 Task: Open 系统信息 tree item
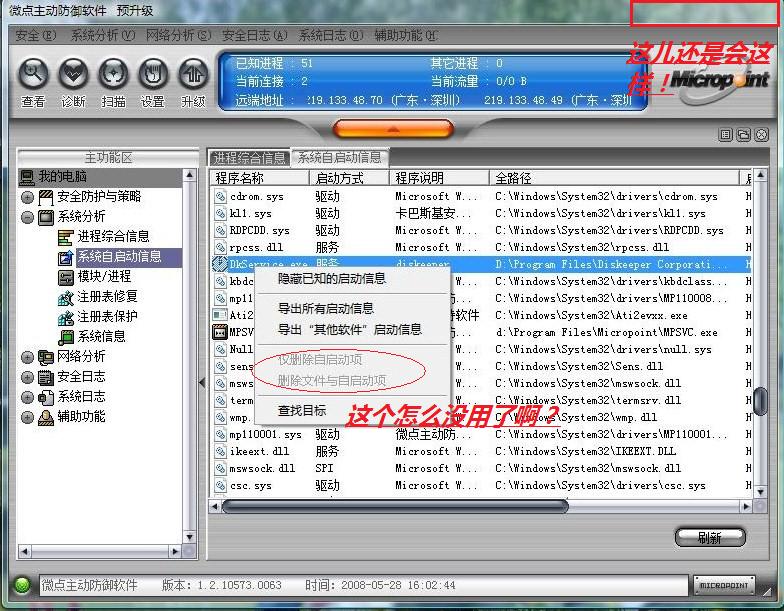tap(102, 336)
